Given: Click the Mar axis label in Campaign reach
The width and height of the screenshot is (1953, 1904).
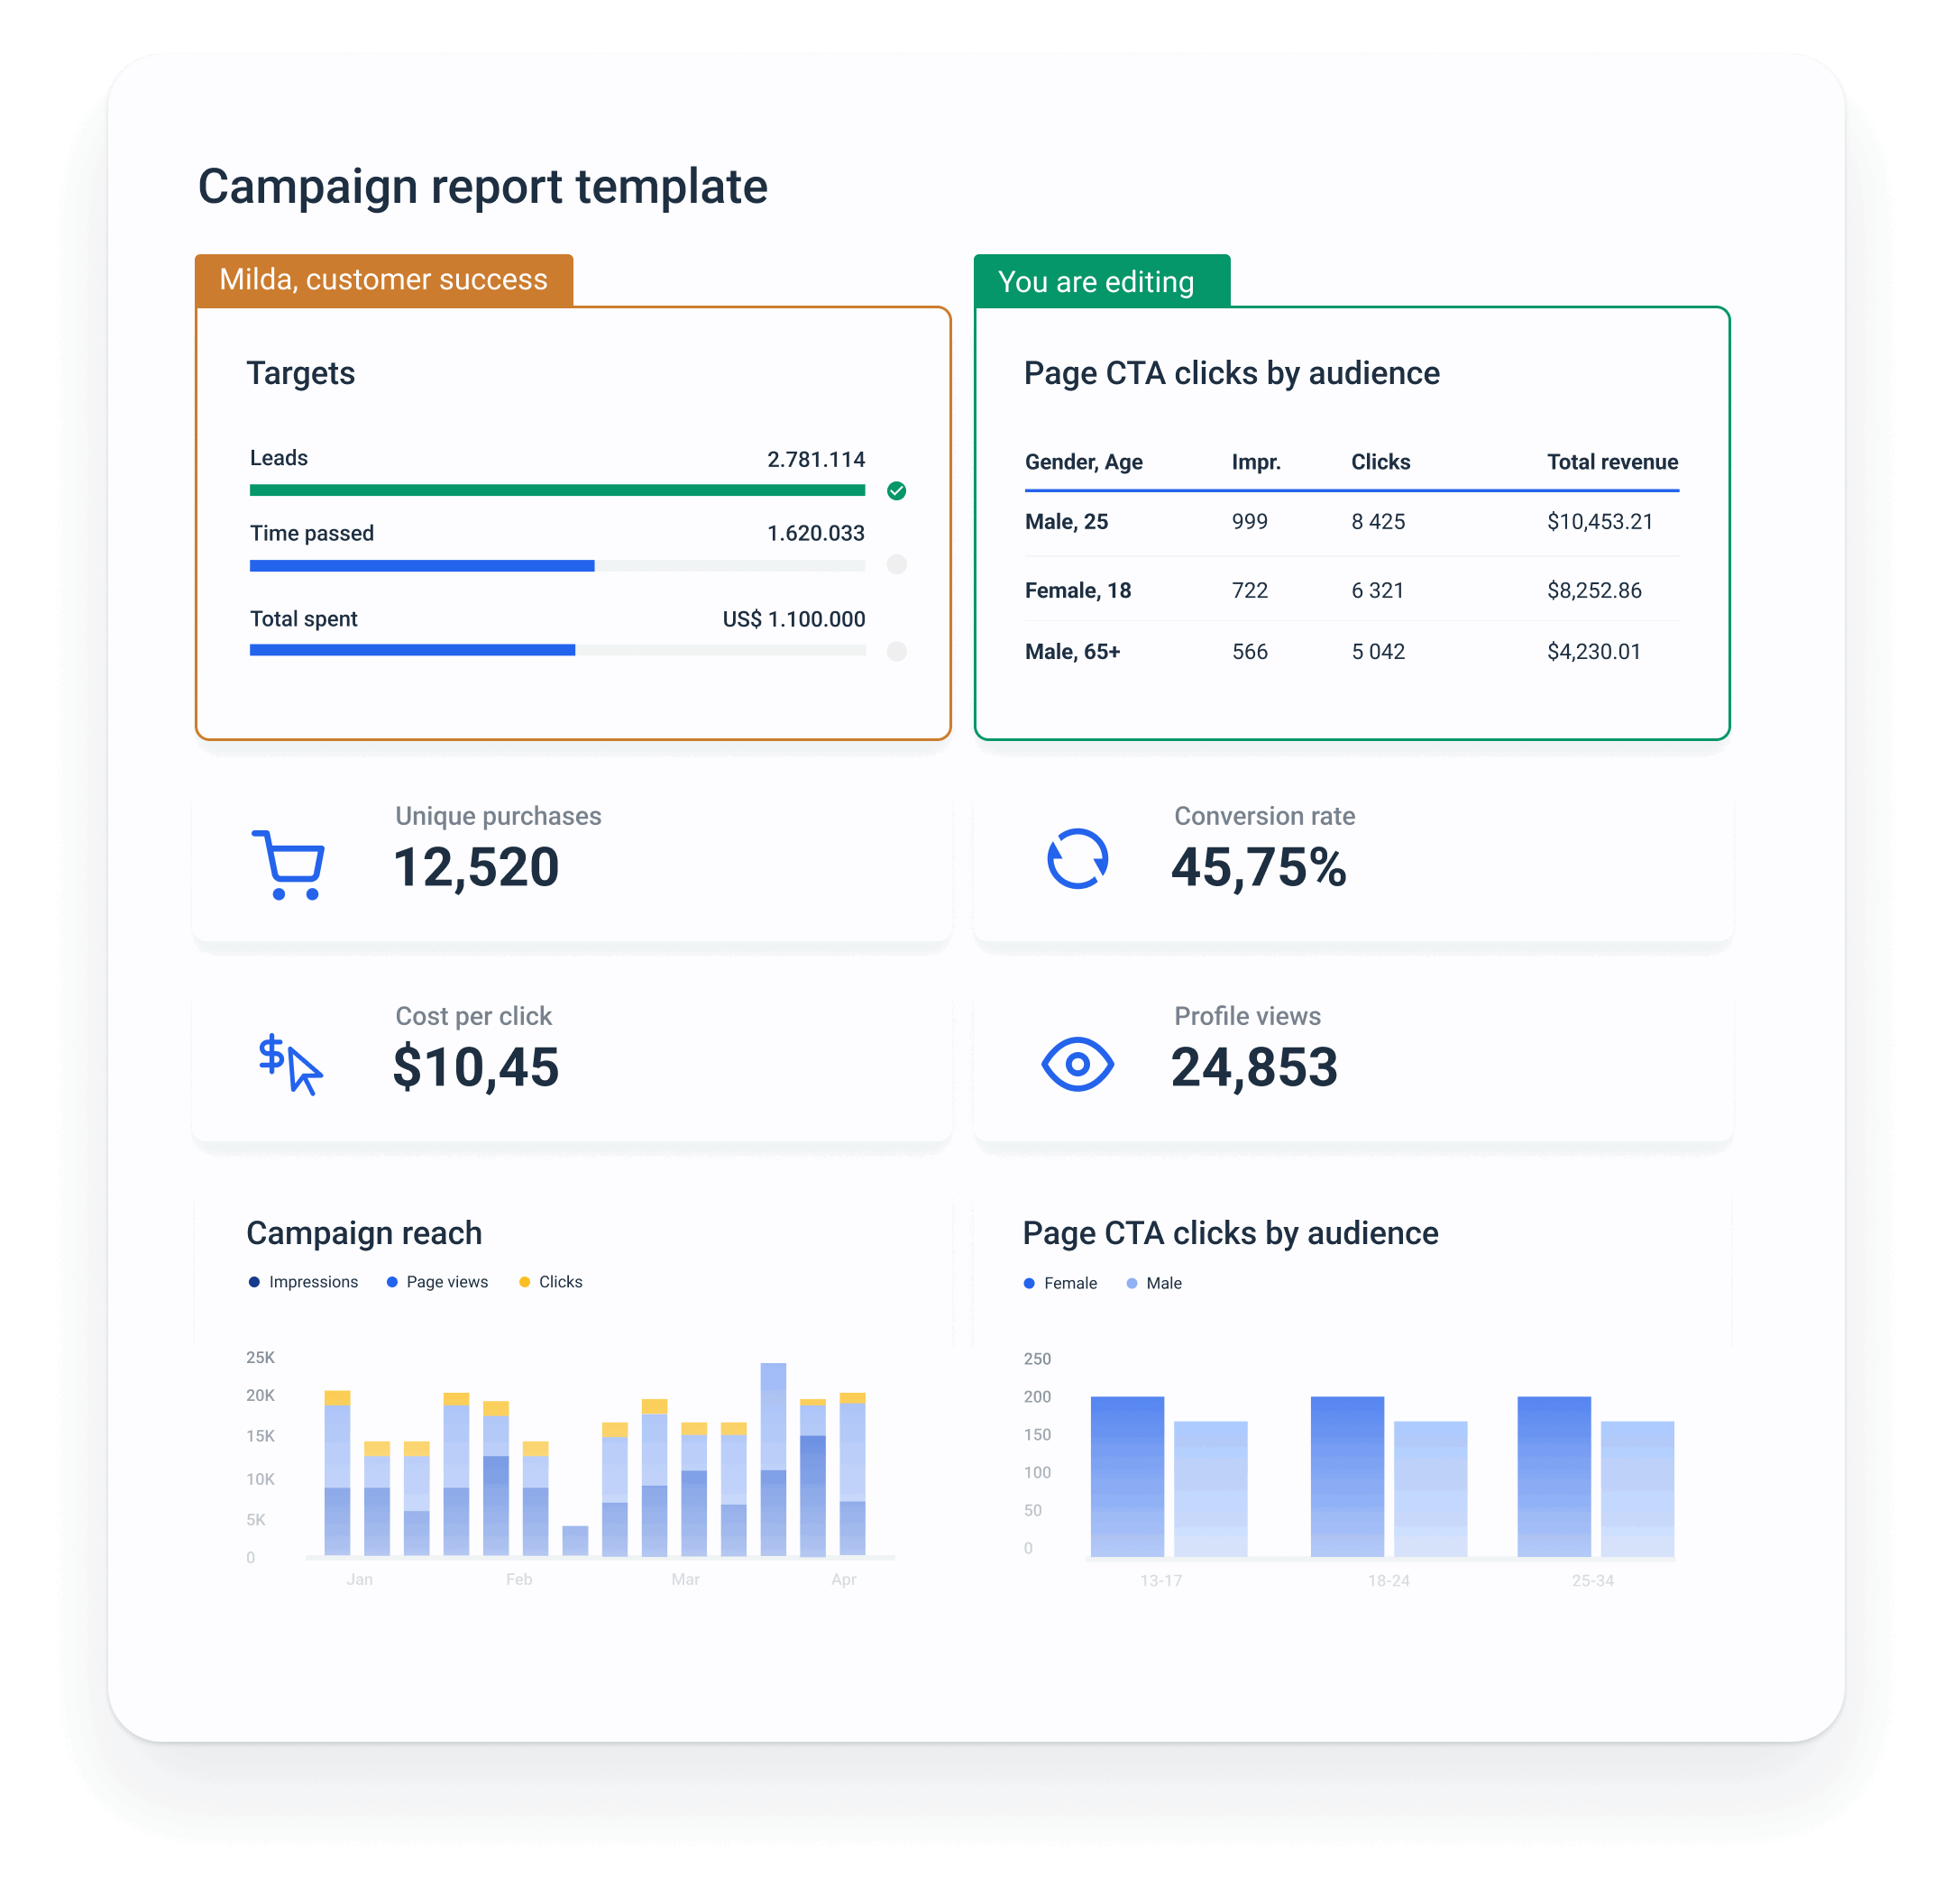Looking at the screenshot, I should tap(685, 1579).
